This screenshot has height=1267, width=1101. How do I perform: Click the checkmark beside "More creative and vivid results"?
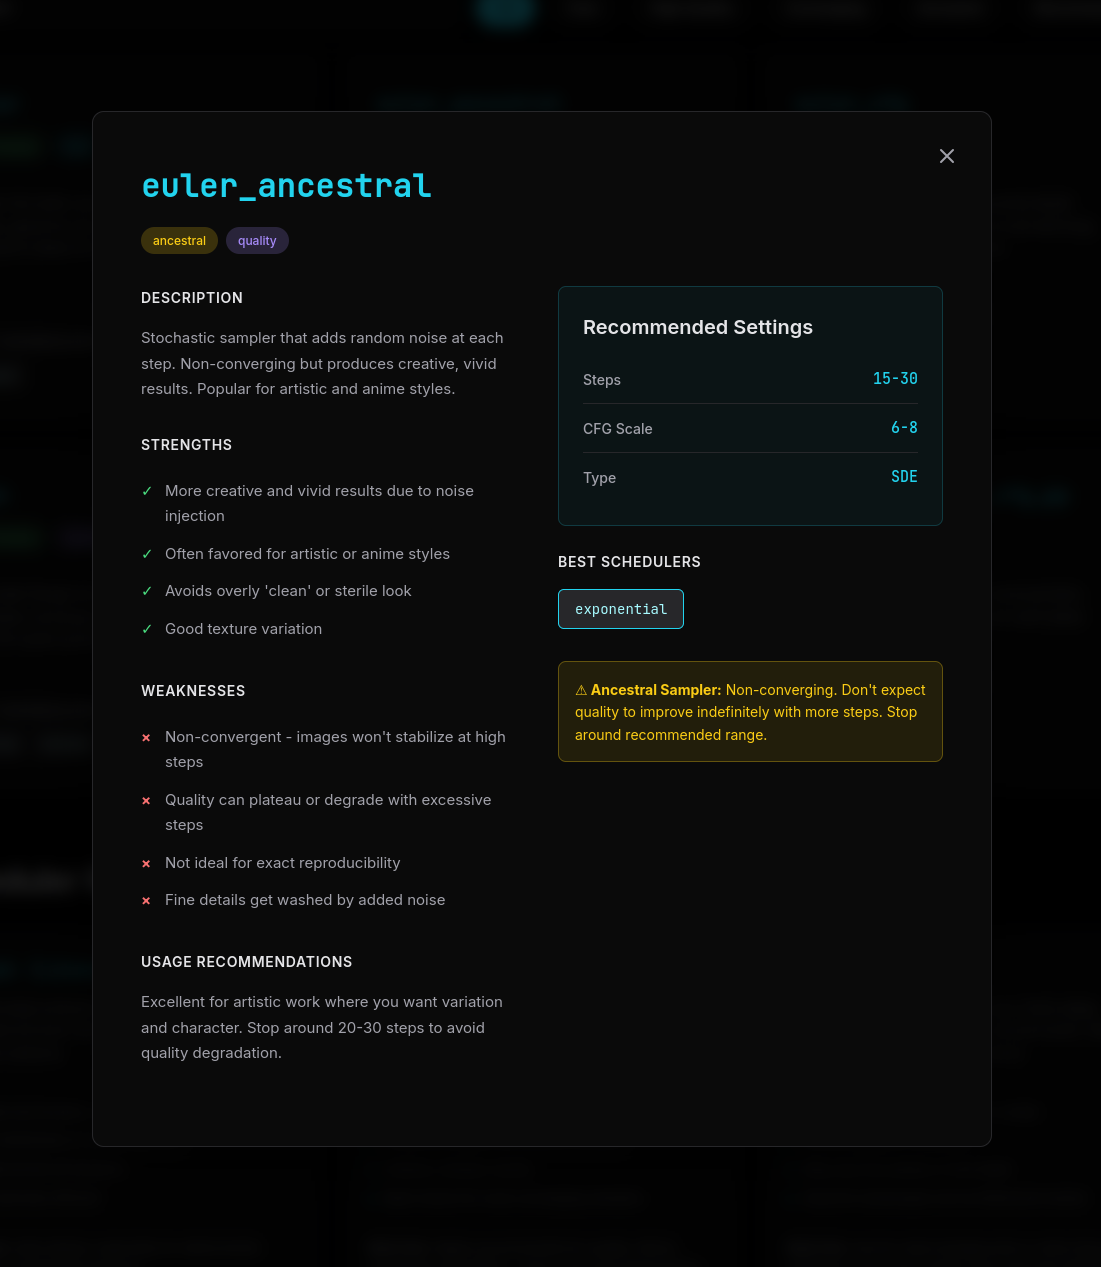pyautogui.click(x=147, y=491)
